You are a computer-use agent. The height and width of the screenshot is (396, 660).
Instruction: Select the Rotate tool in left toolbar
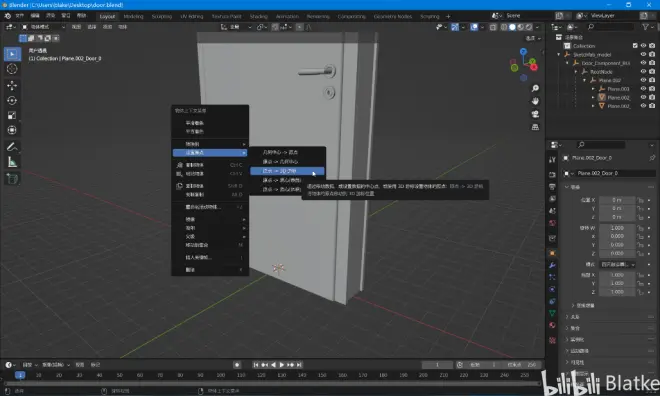tap(12, 100)
